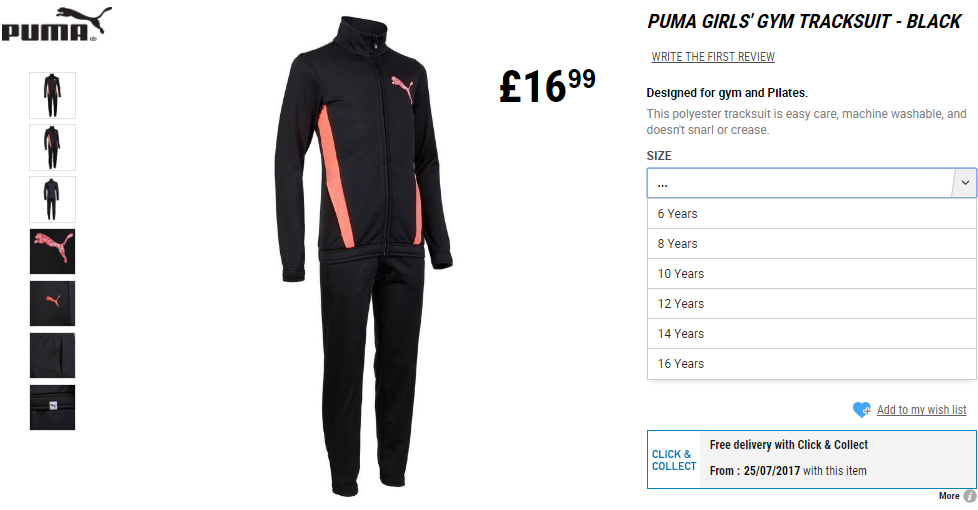Show second tracksuit side view thumbnail
The height and width of the screenshot is (510, 978).
tap(52, 147)
